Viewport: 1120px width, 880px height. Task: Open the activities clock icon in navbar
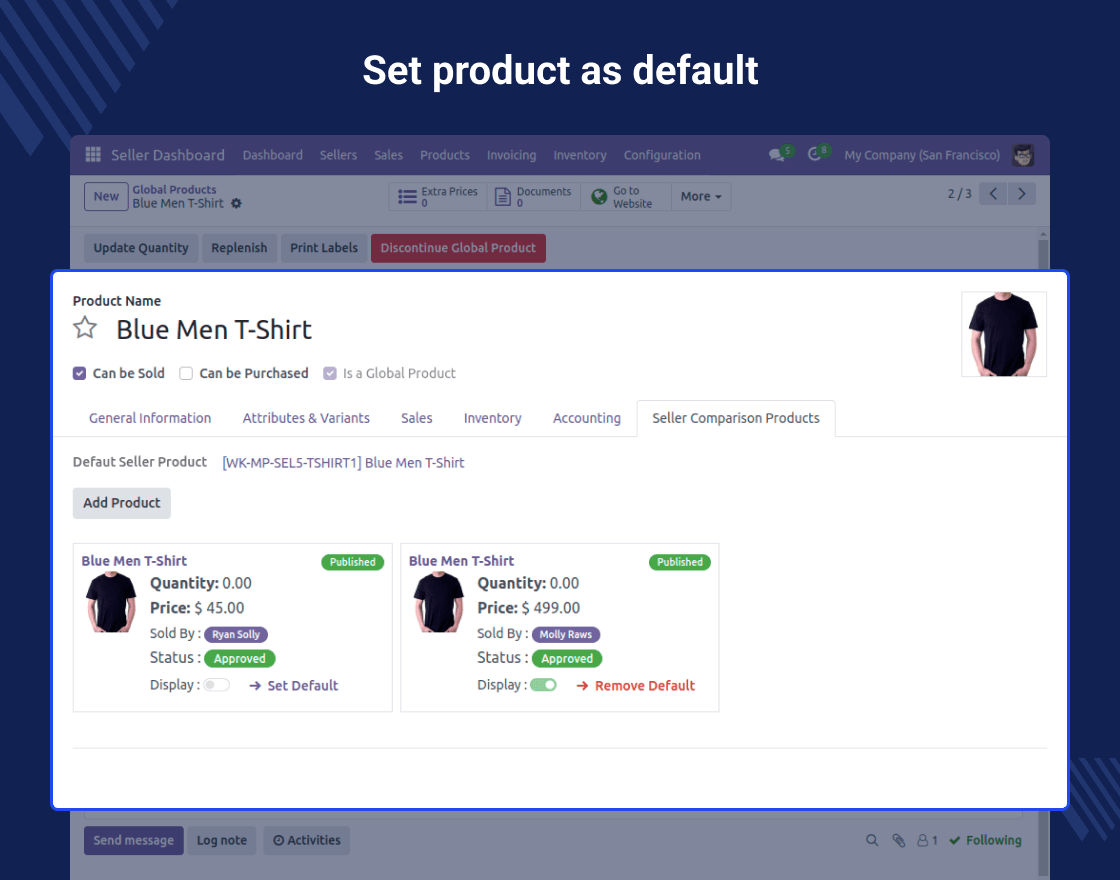pyautogui.click(x=814, y=154)
